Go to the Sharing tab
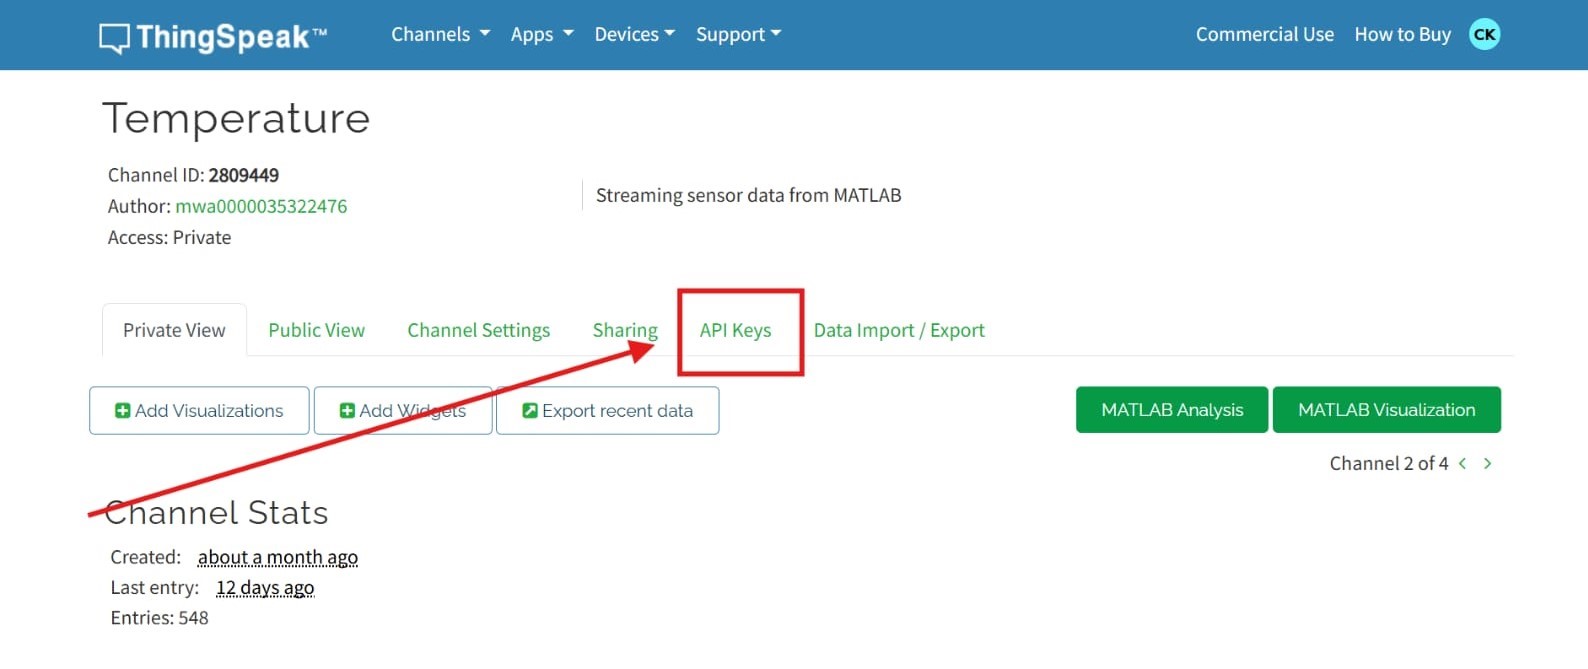1588x669 pixels. point(625,330)
